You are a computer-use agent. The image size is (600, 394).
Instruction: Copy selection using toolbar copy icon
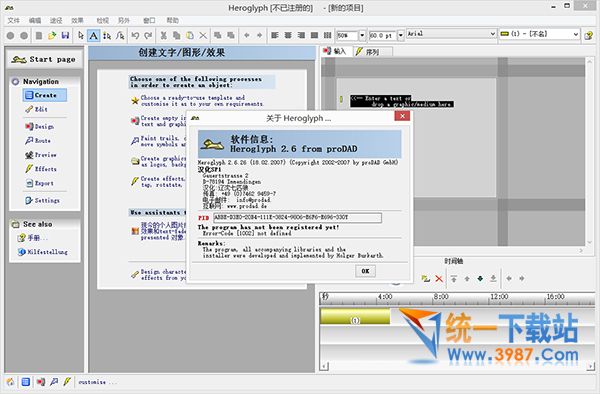(x=176, y=36)
